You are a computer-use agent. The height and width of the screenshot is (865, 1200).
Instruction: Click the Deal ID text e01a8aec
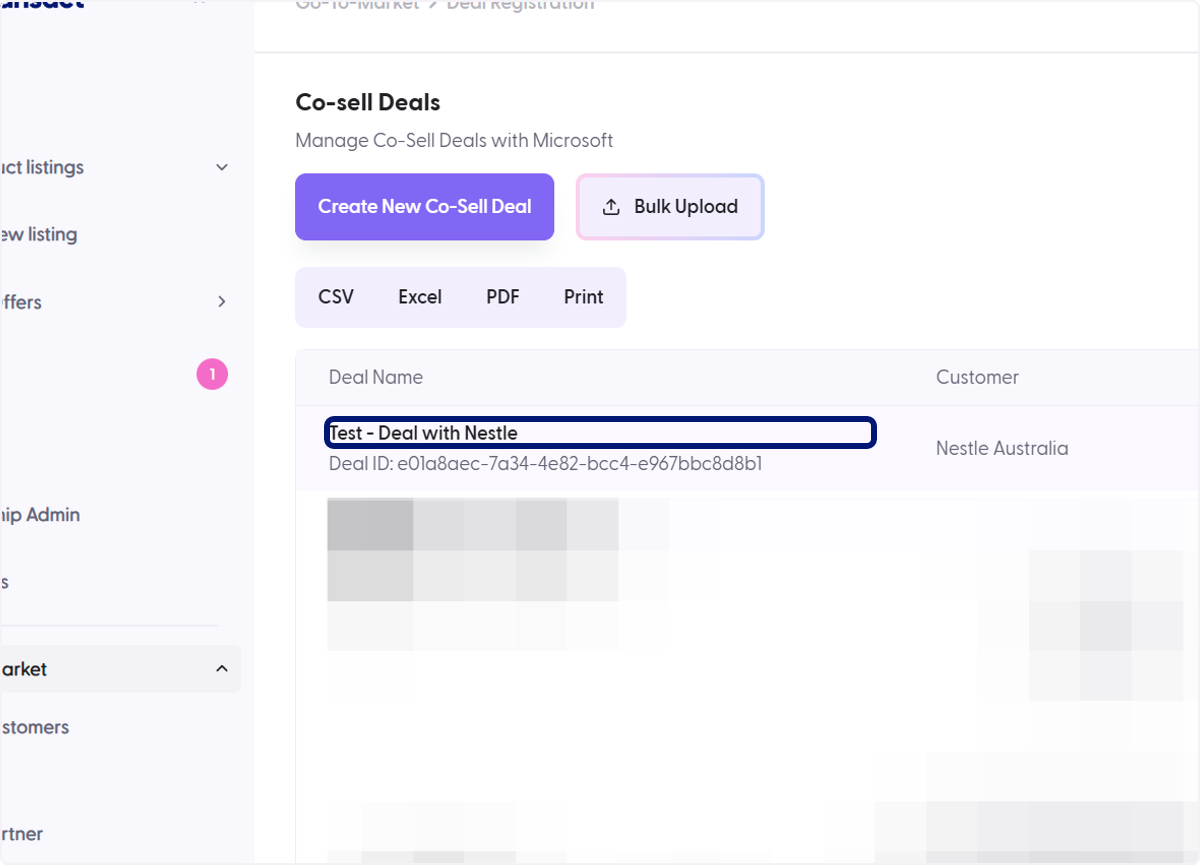(546, 464)
